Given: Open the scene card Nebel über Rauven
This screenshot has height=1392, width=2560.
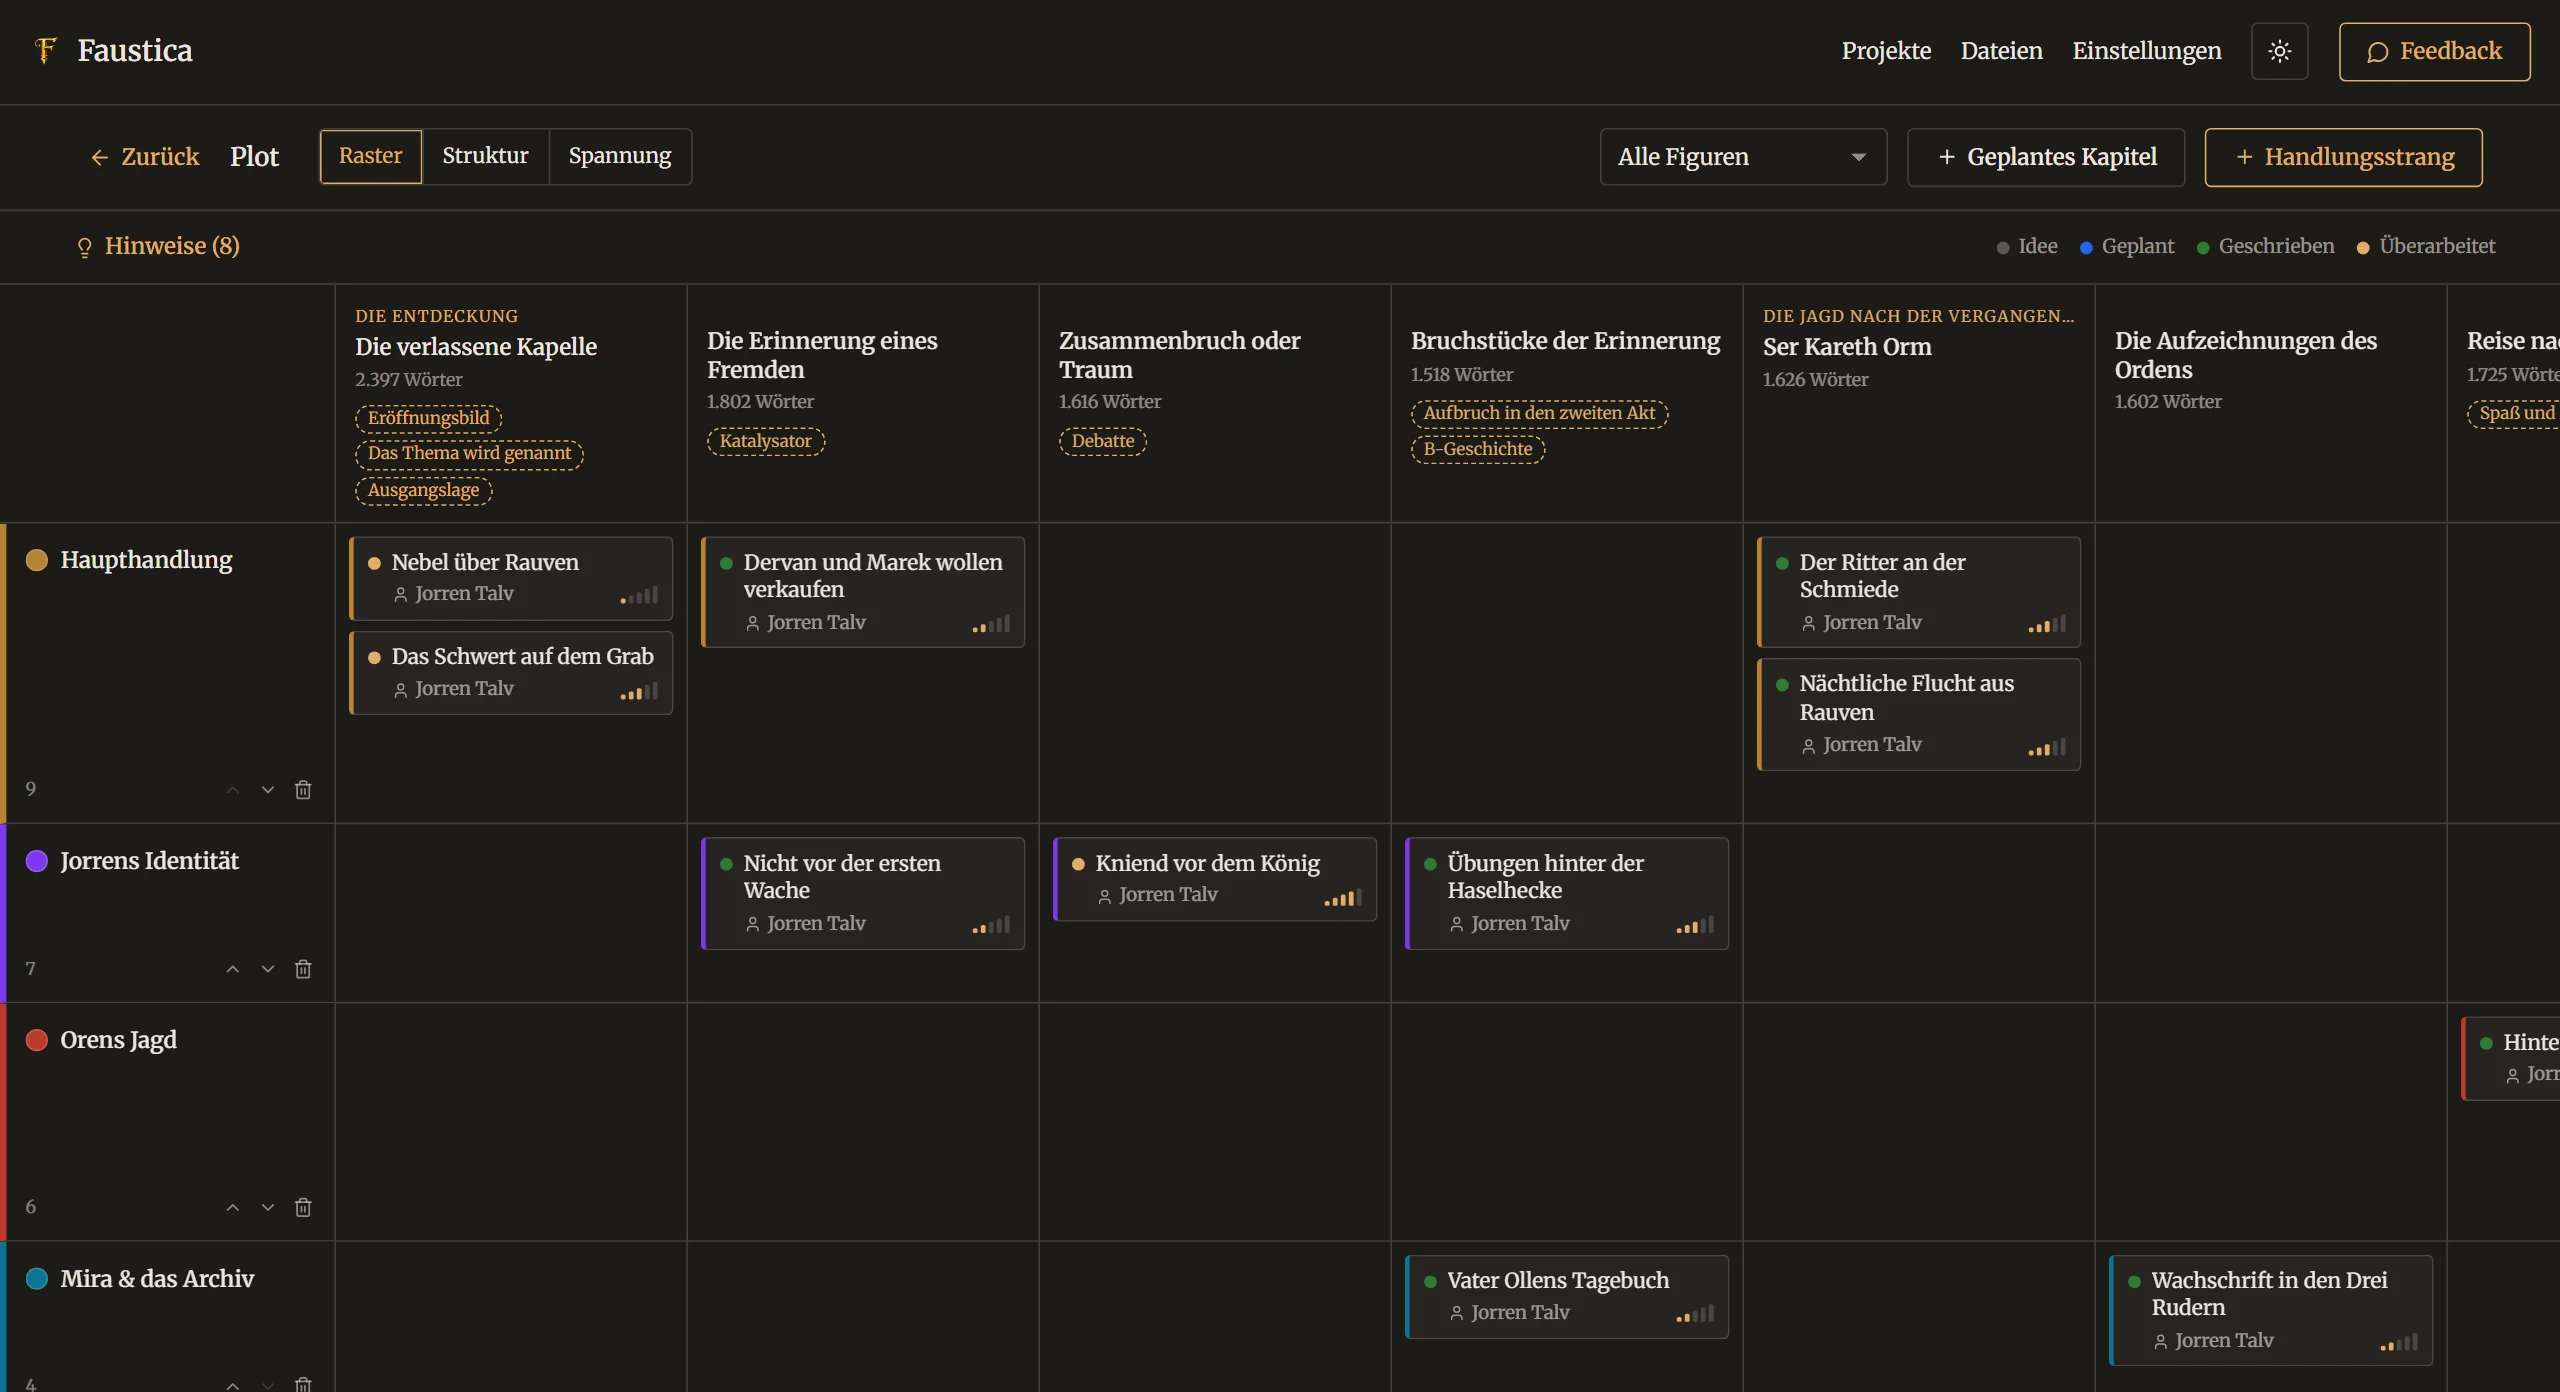Looking at the screenshot, I should (511, 578).
